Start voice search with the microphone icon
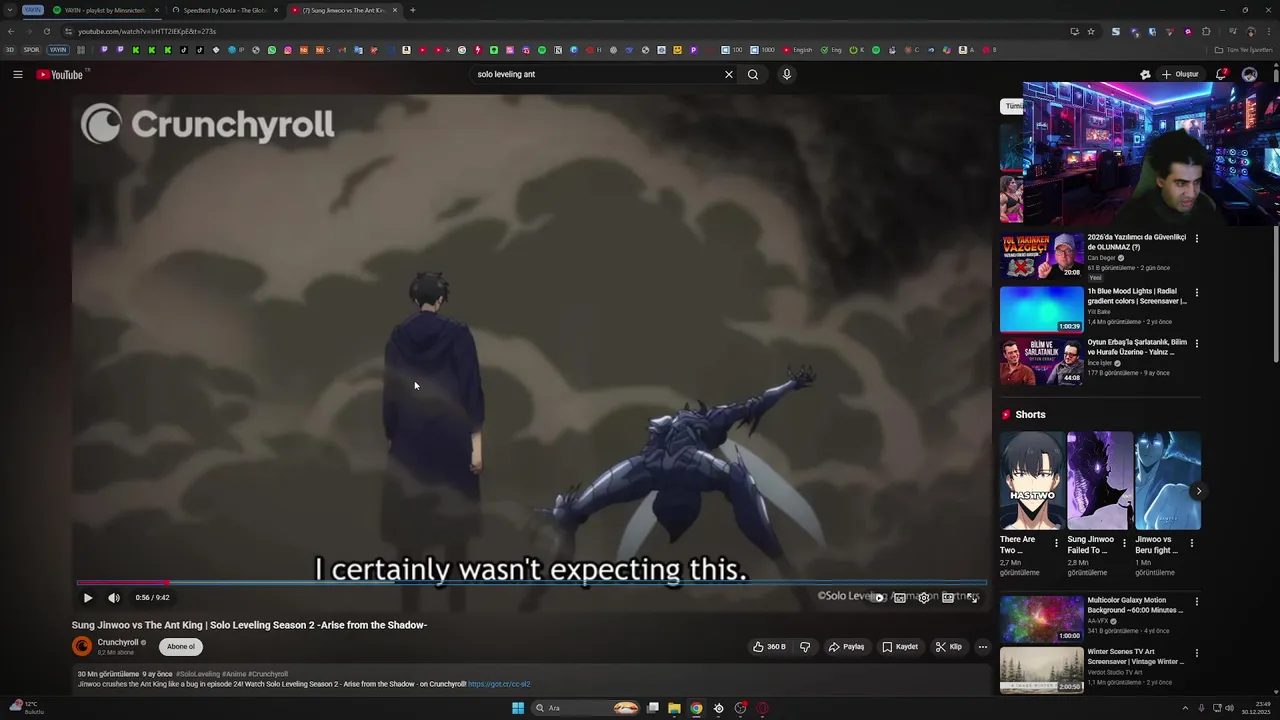 coord(787,74)
